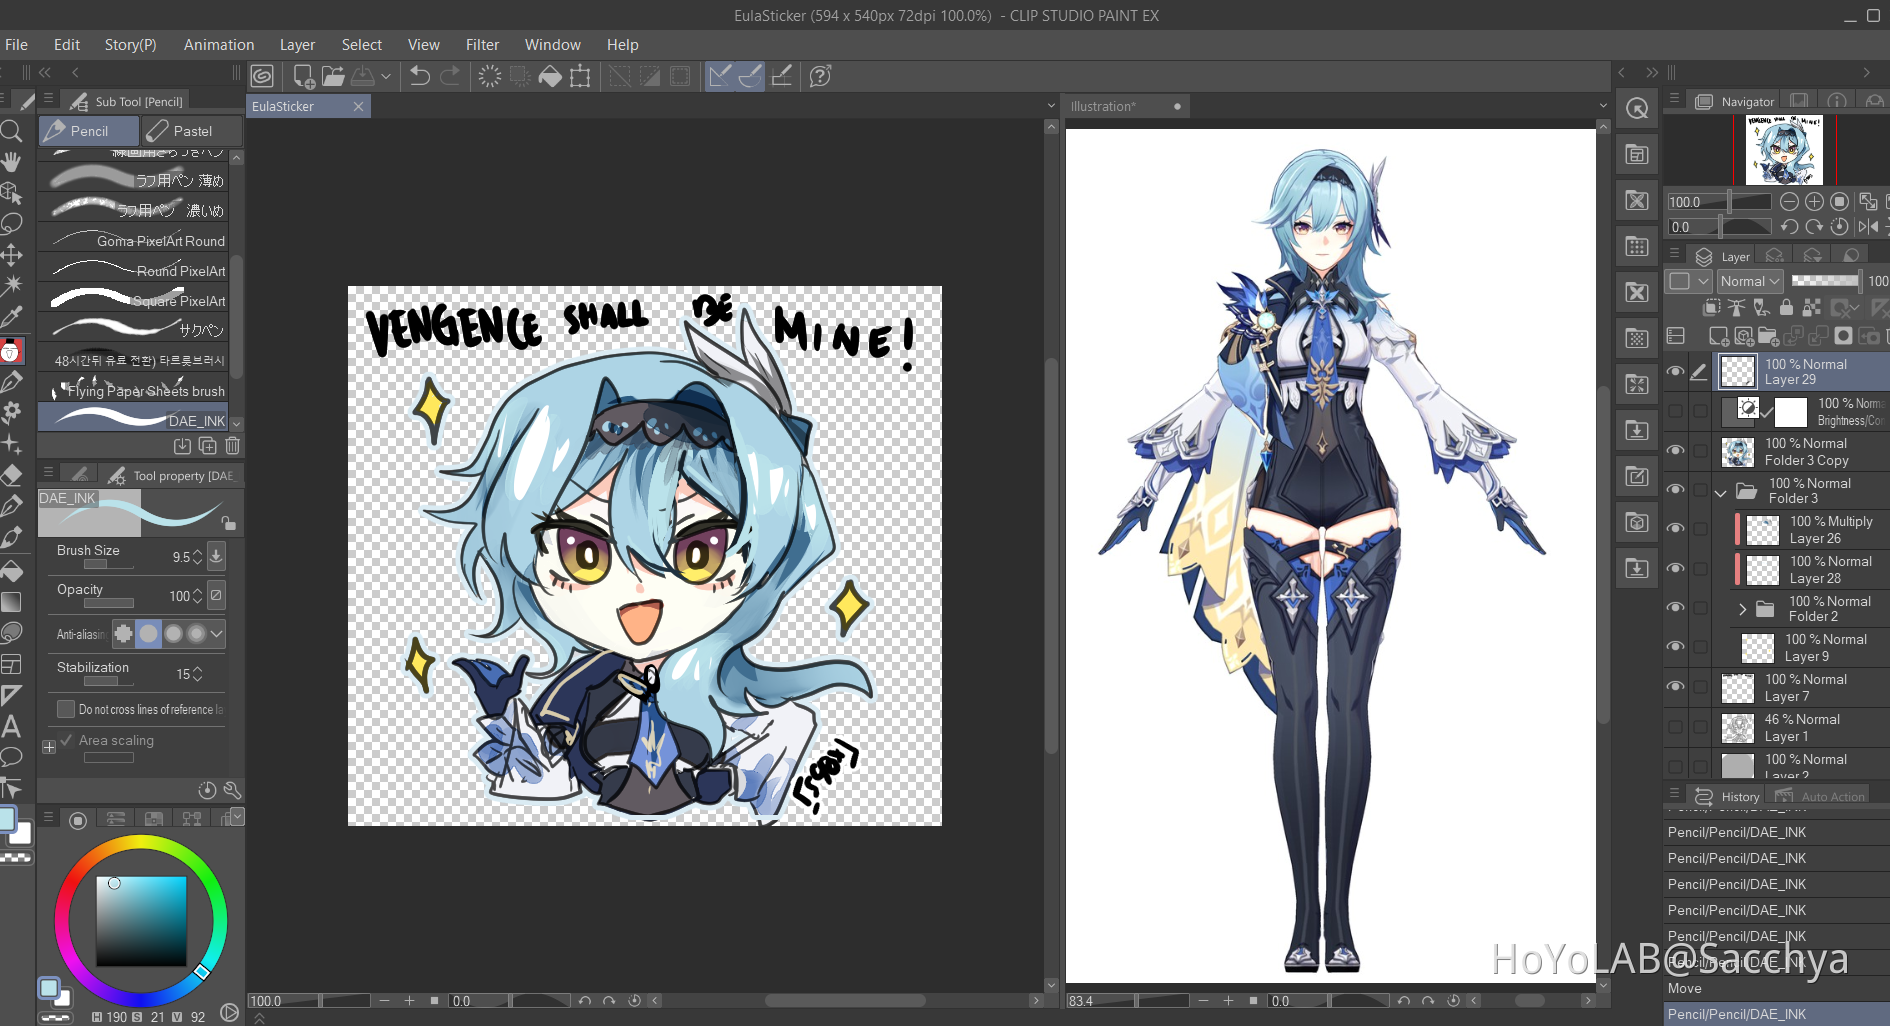Collapse the Folder 3 layer group
The width and height of the screenshot is (1890, 1026).
(x=1721, y=492)
